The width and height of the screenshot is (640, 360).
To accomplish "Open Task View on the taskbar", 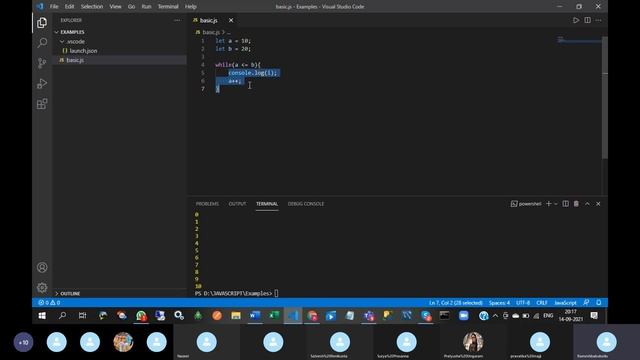I will coord(82,316).
